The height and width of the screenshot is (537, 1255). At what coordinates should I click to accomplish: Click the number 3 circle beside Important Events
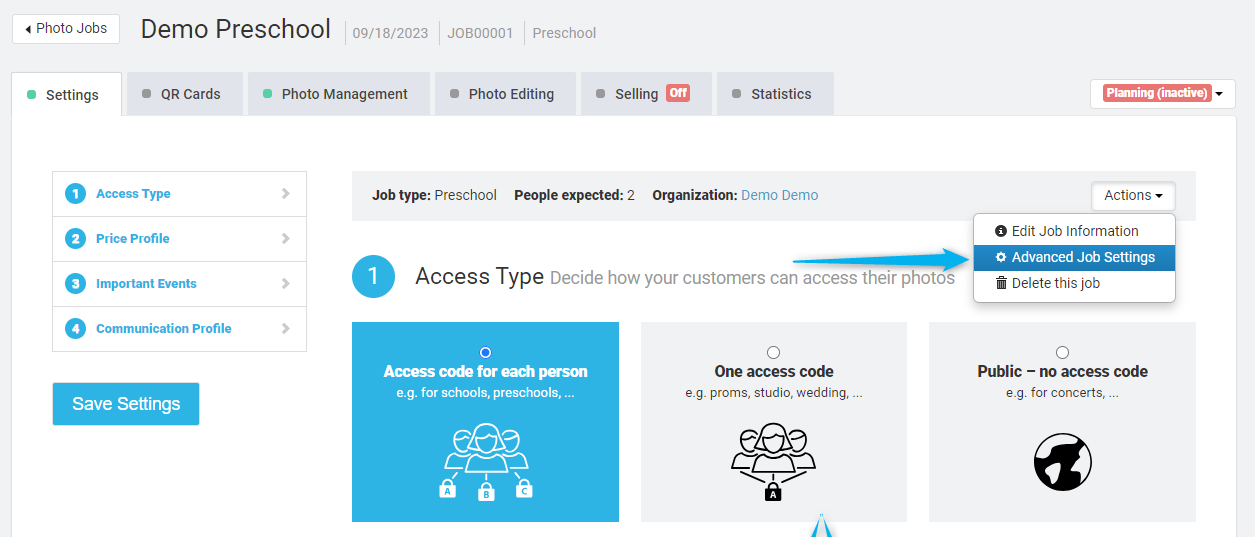click(x=75, y=284)
